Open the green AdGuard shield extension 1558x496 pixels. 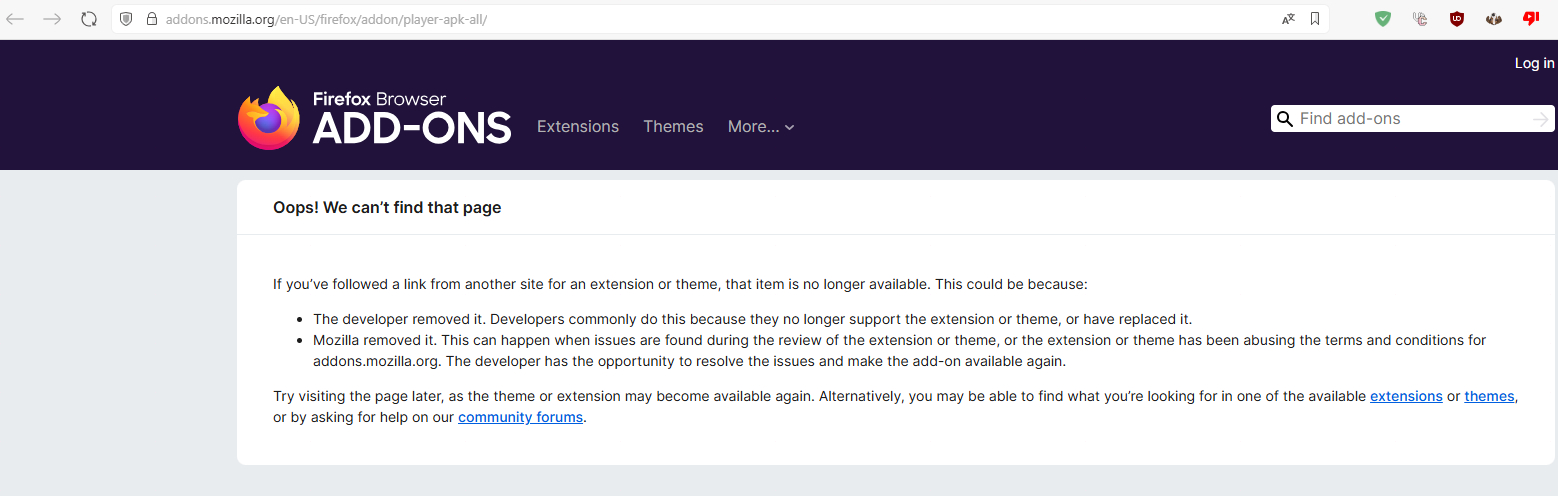click(x=1383, y=19)
